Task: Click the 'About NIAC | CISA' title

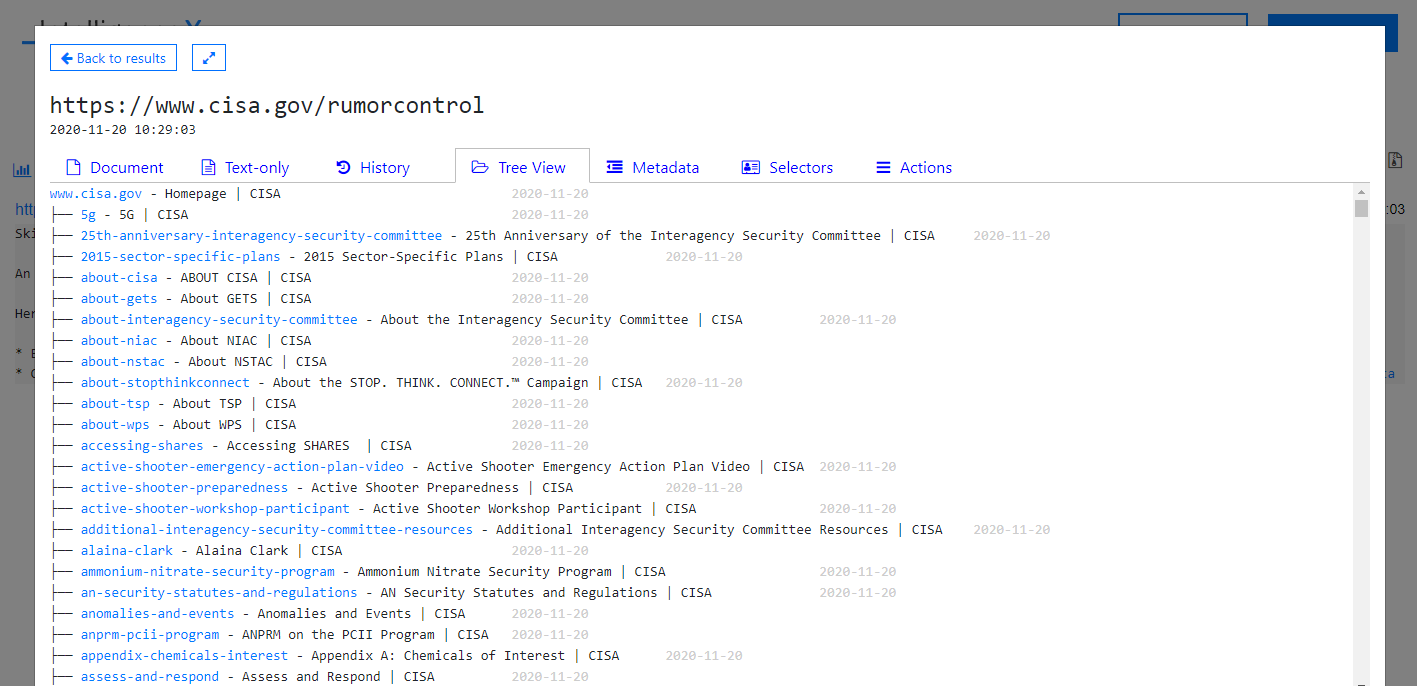Action: (x=246, y=341)
